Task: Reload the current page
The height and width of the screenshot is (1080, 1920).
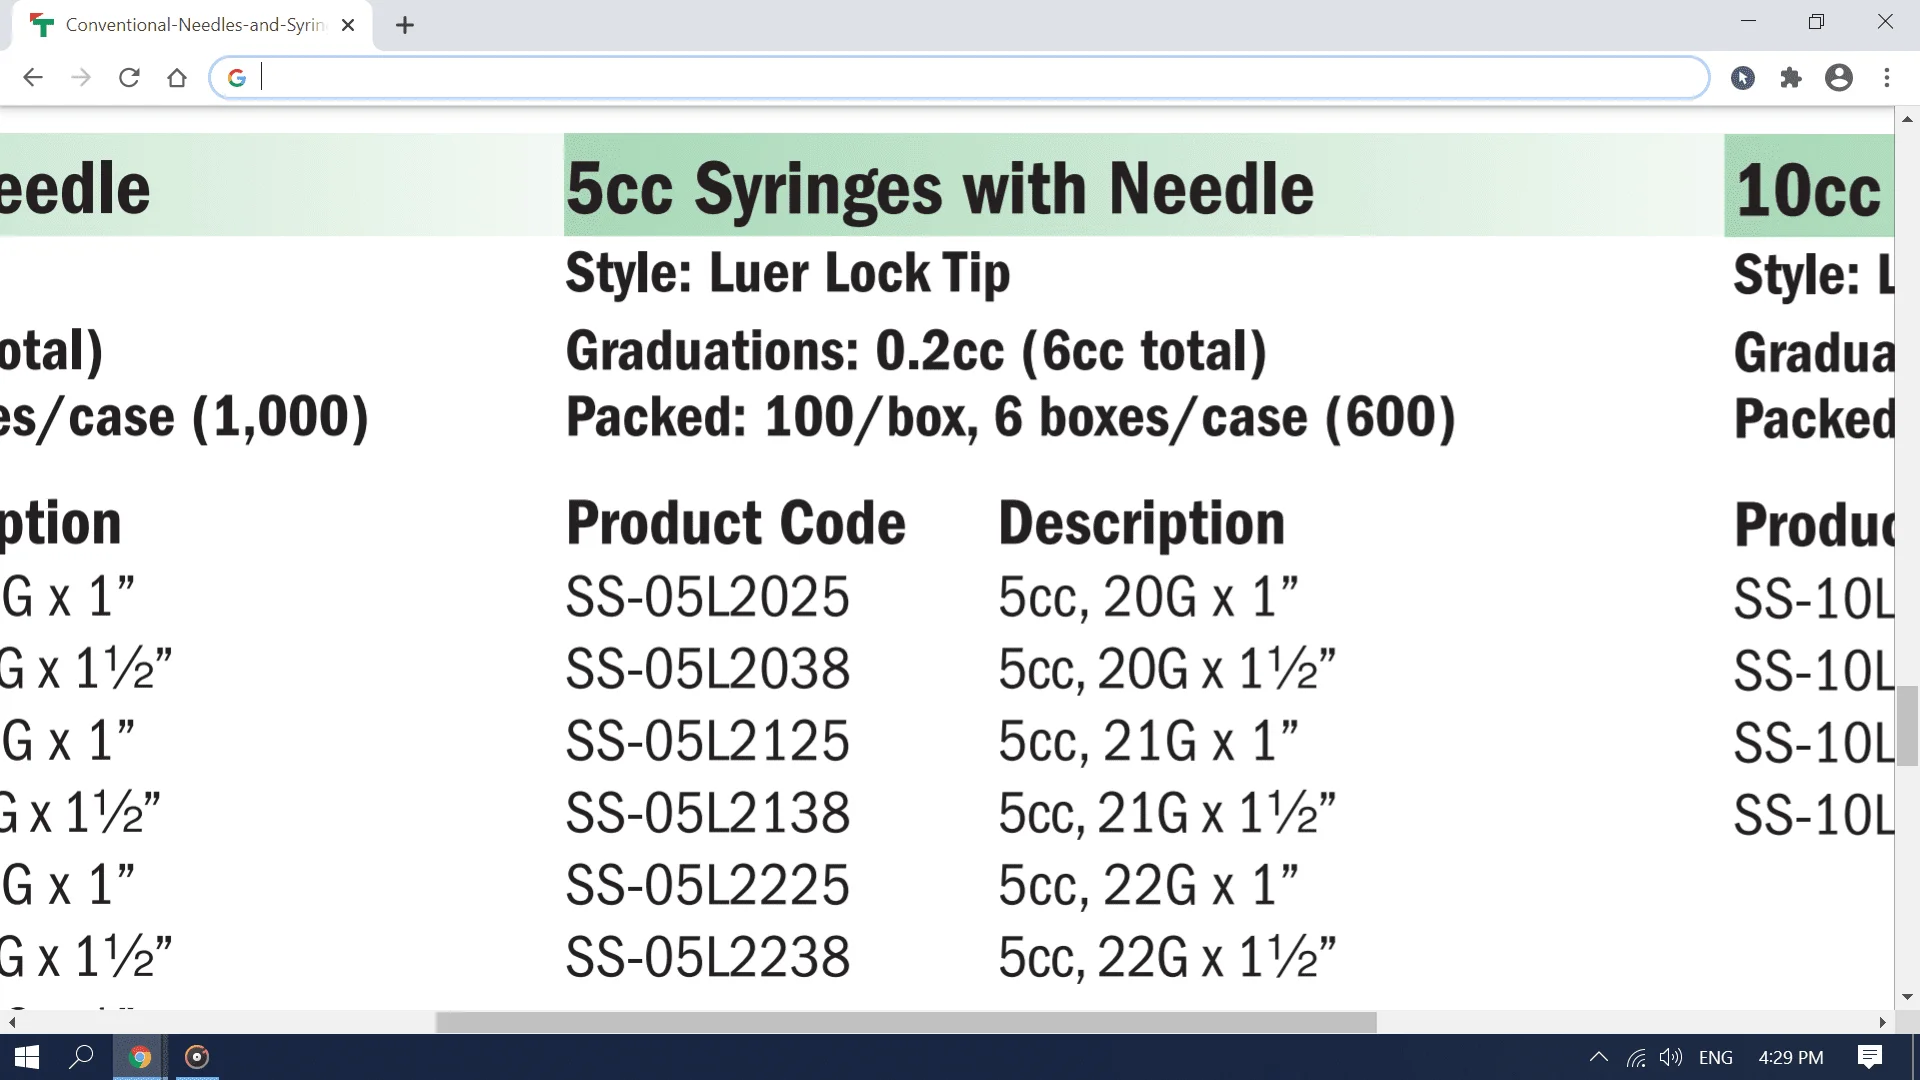Action: click(x=129, y=78)
